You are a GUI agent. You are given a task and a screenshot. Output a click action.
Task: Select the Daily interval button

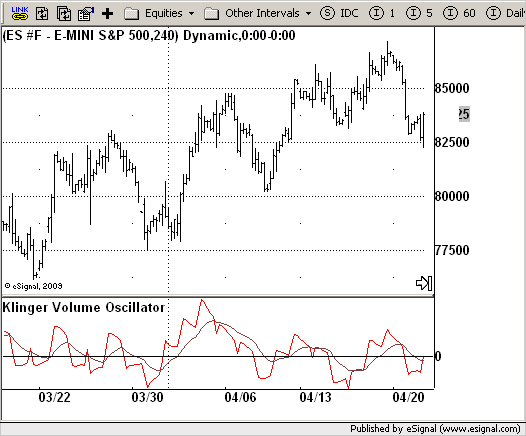click(506, 13)
